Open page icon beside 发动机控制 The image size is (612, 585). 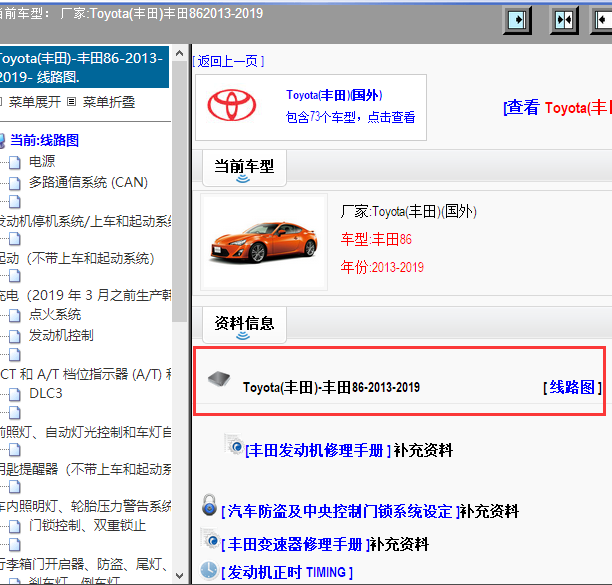coord(15,336)
